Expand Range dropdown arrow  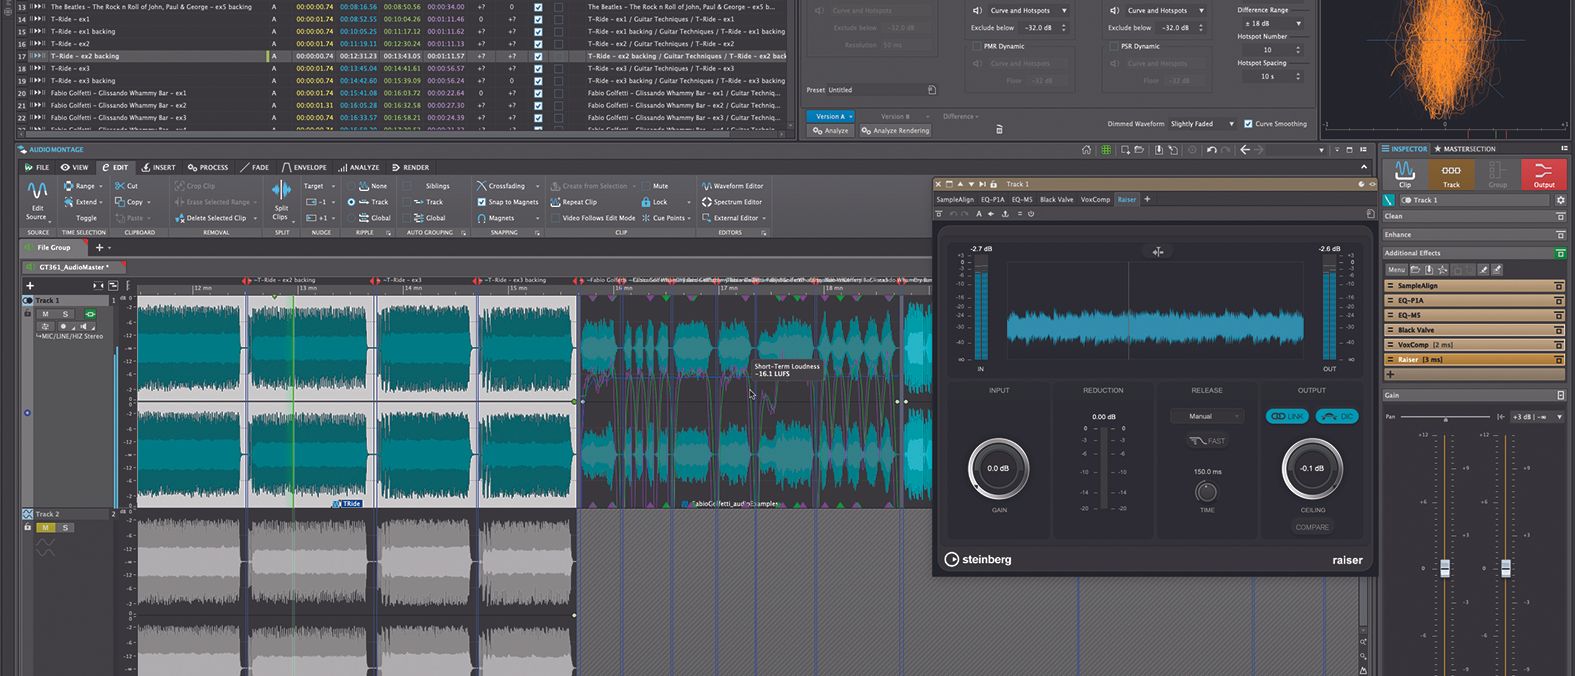[101, 186]
